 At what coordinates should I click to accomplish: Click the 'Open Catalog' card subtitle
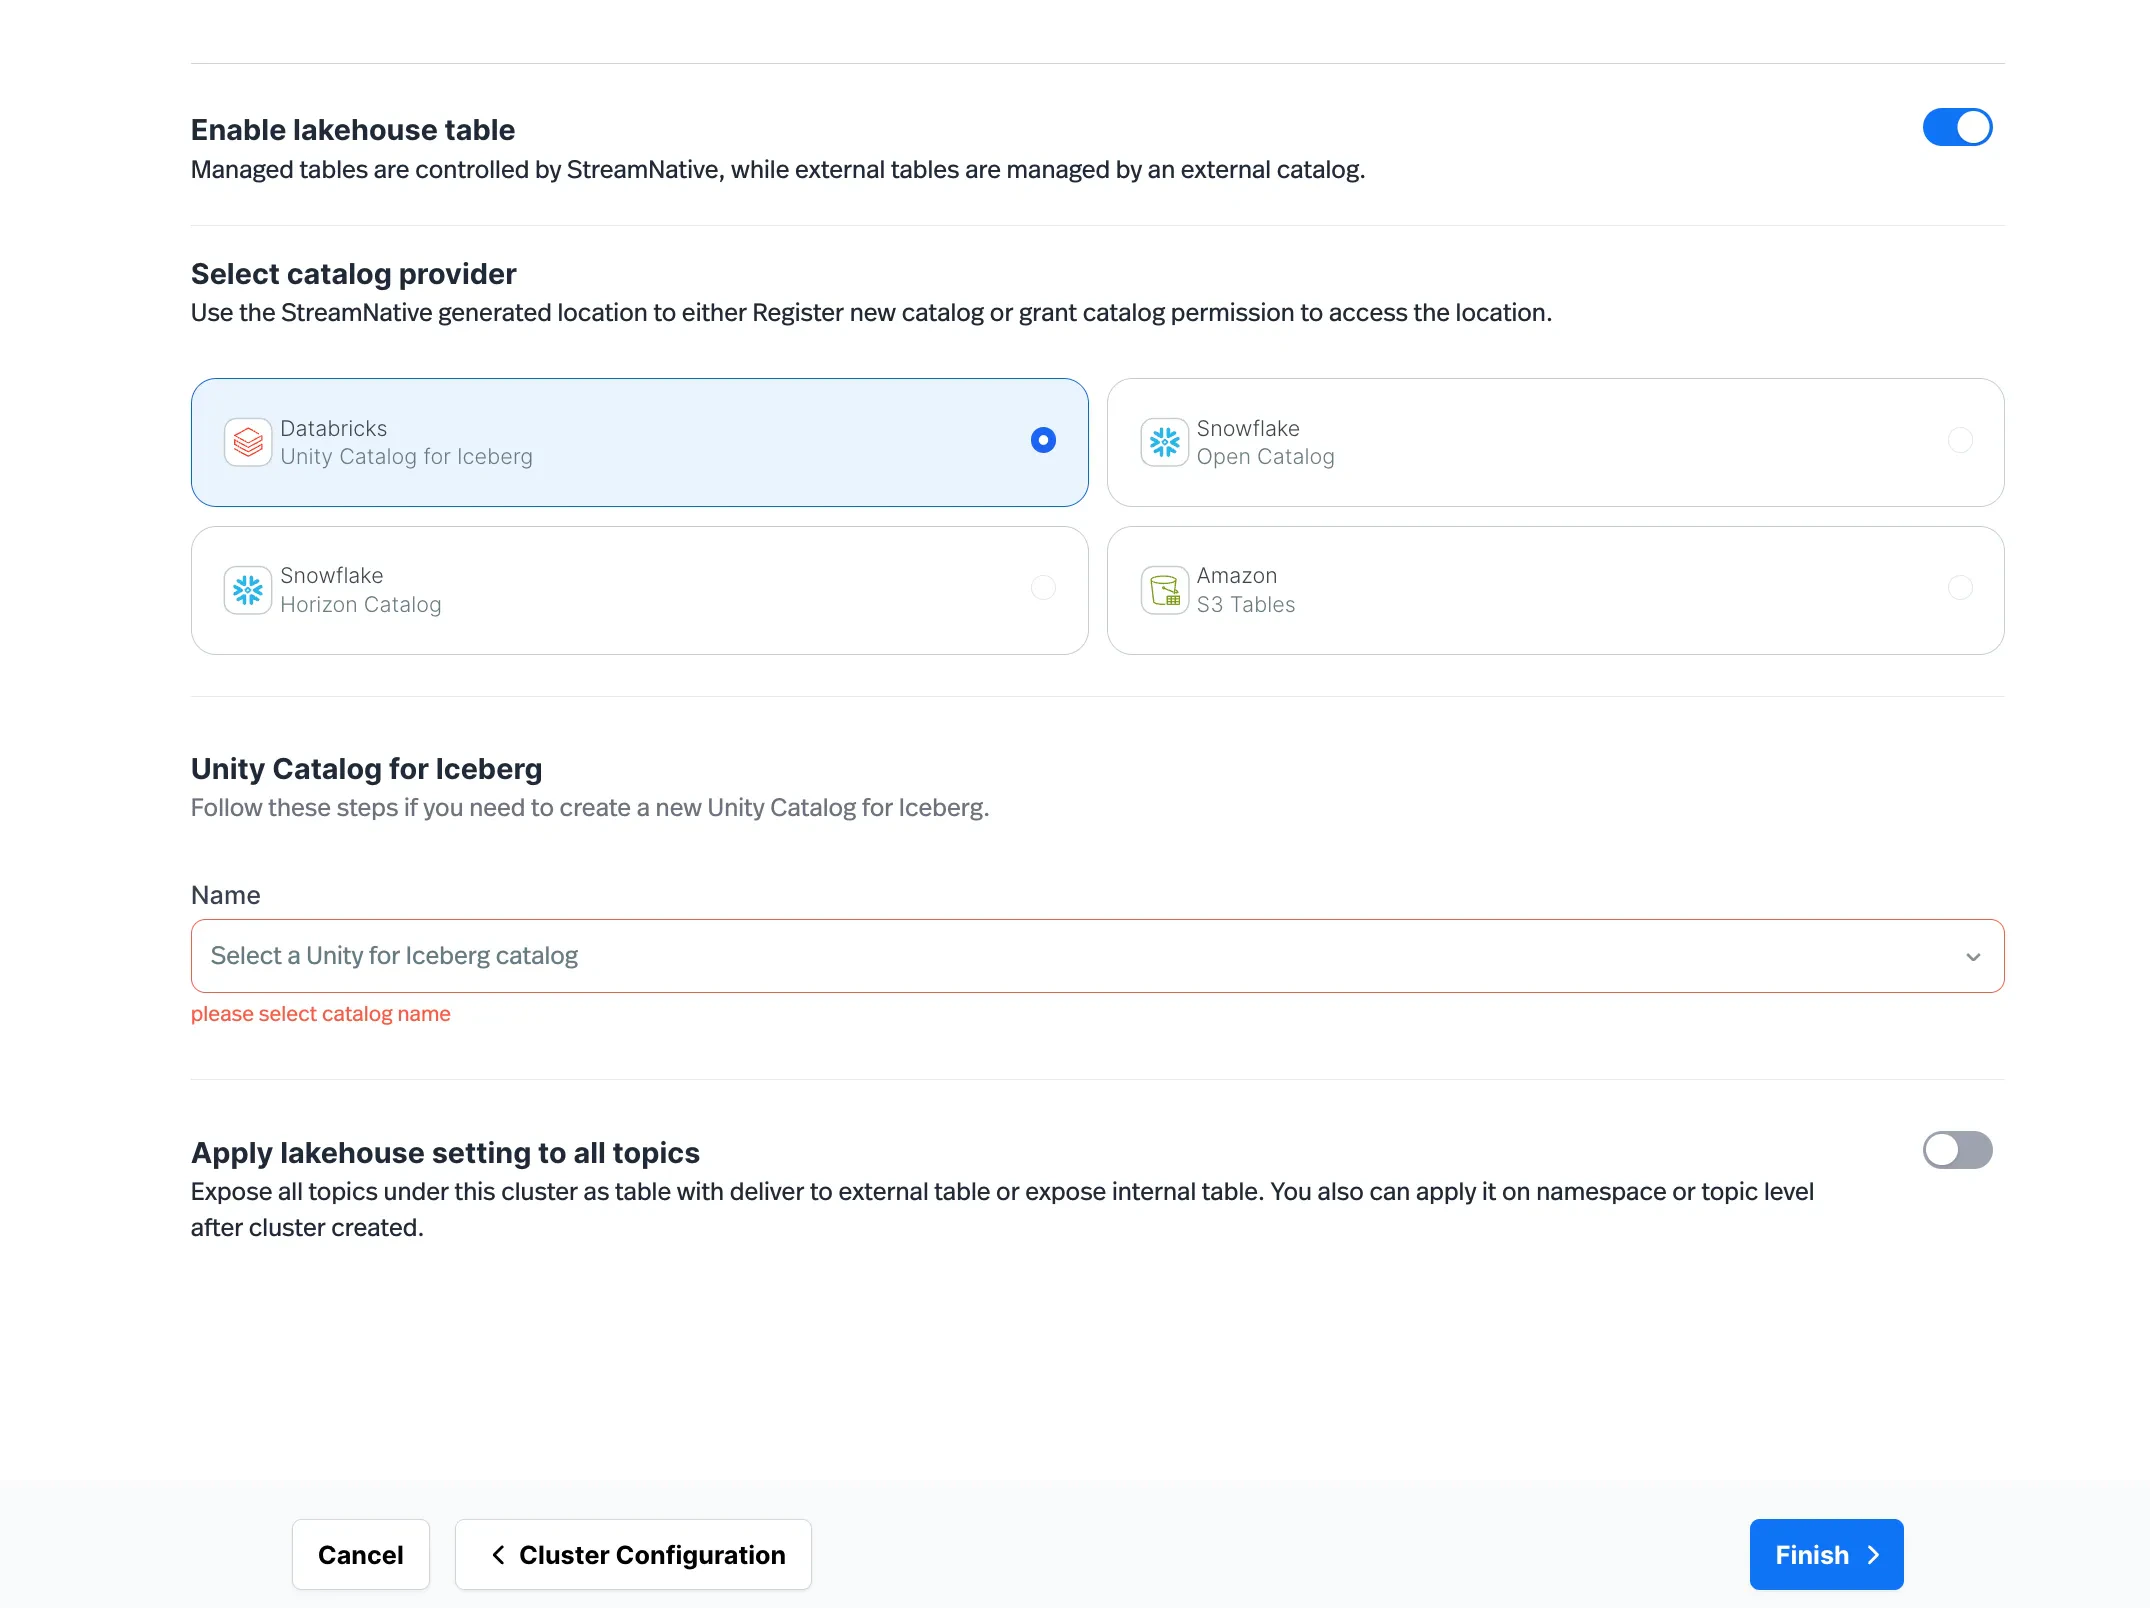pyautogui.click(x=1265, y=457)
